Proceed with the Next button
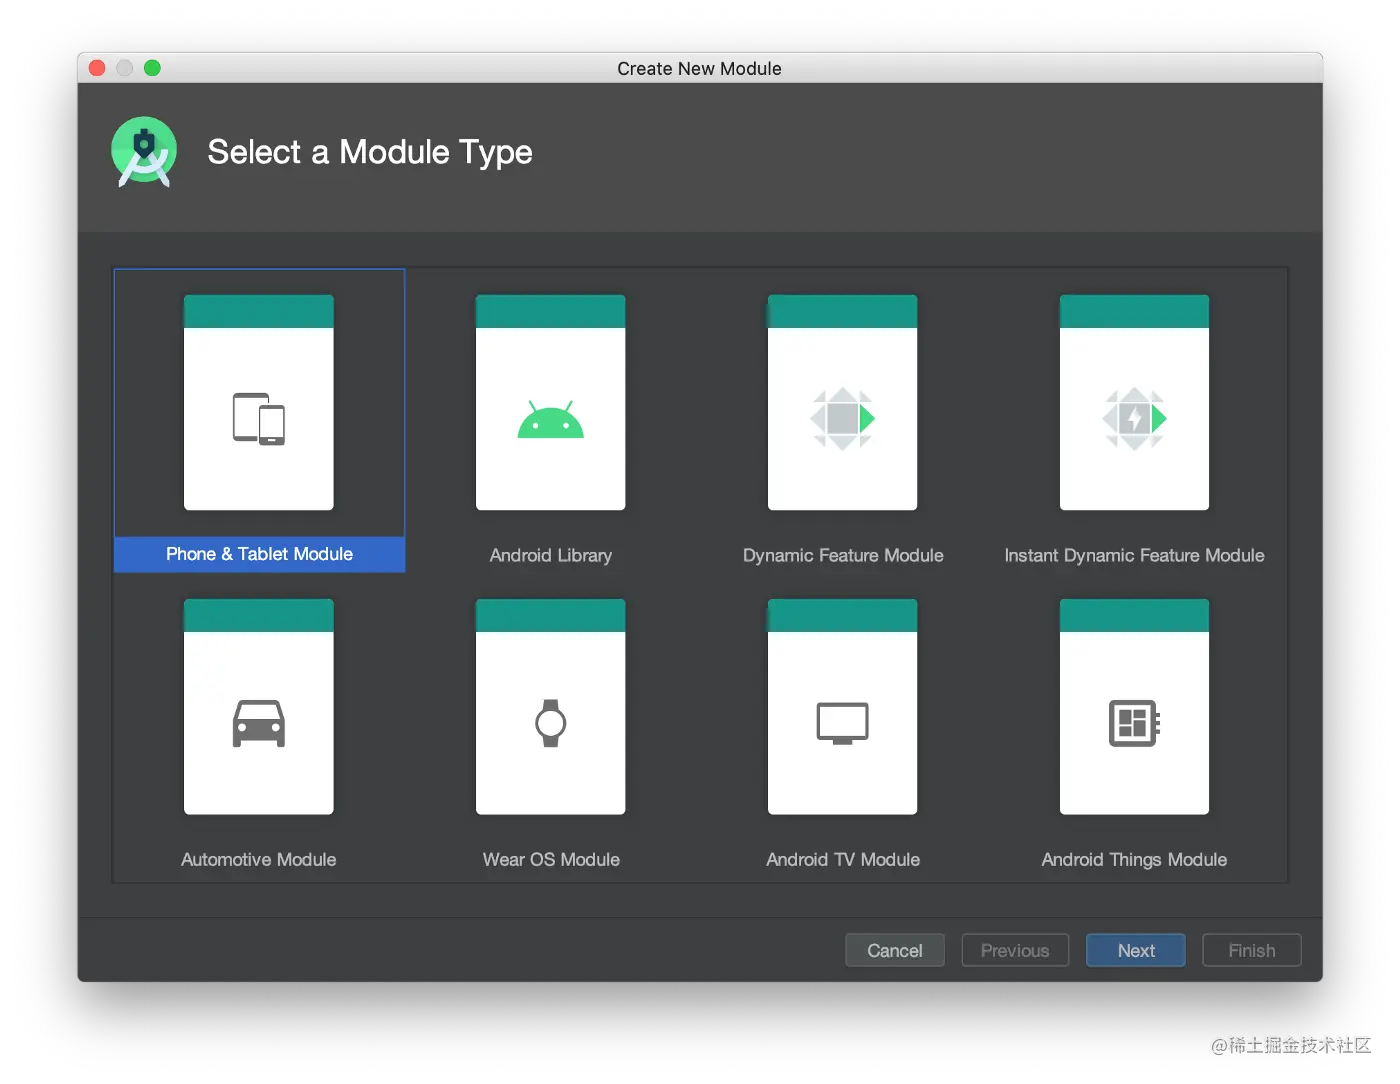The height and width of the screenshot is (1084, 1400). (x=1136, y=950)
